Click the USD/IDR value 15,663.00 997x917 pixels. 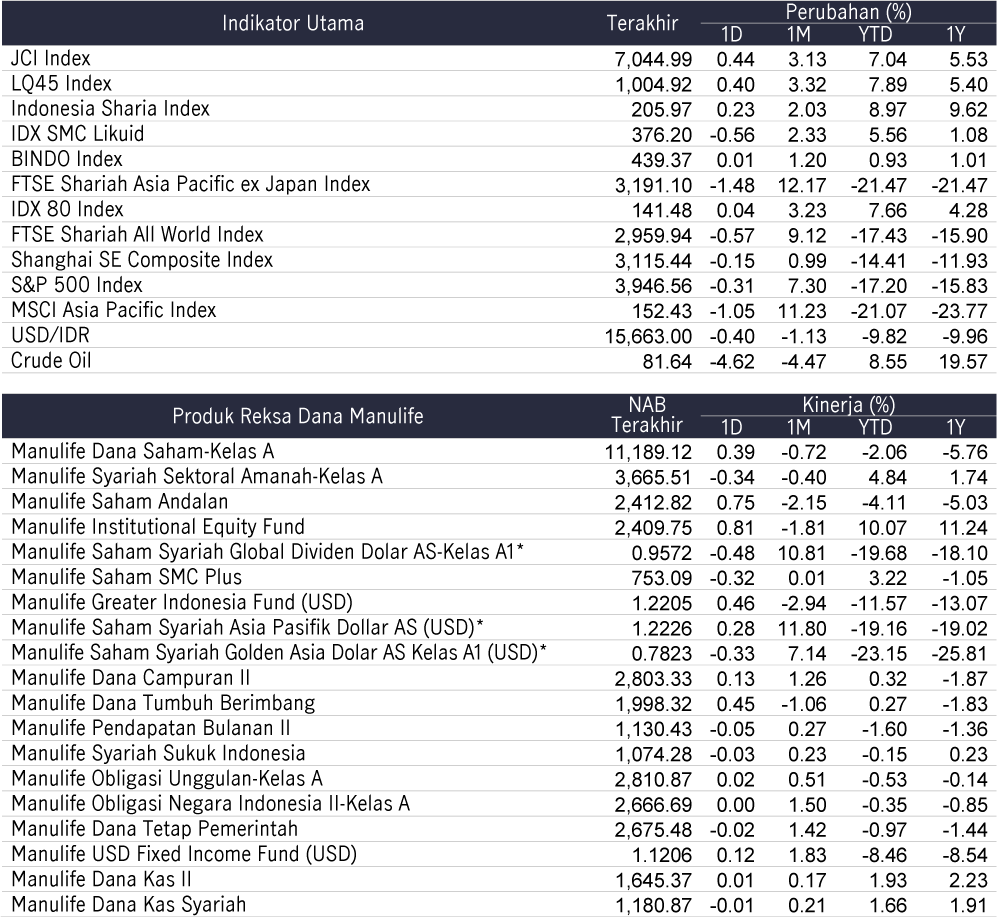pos(649,336)
